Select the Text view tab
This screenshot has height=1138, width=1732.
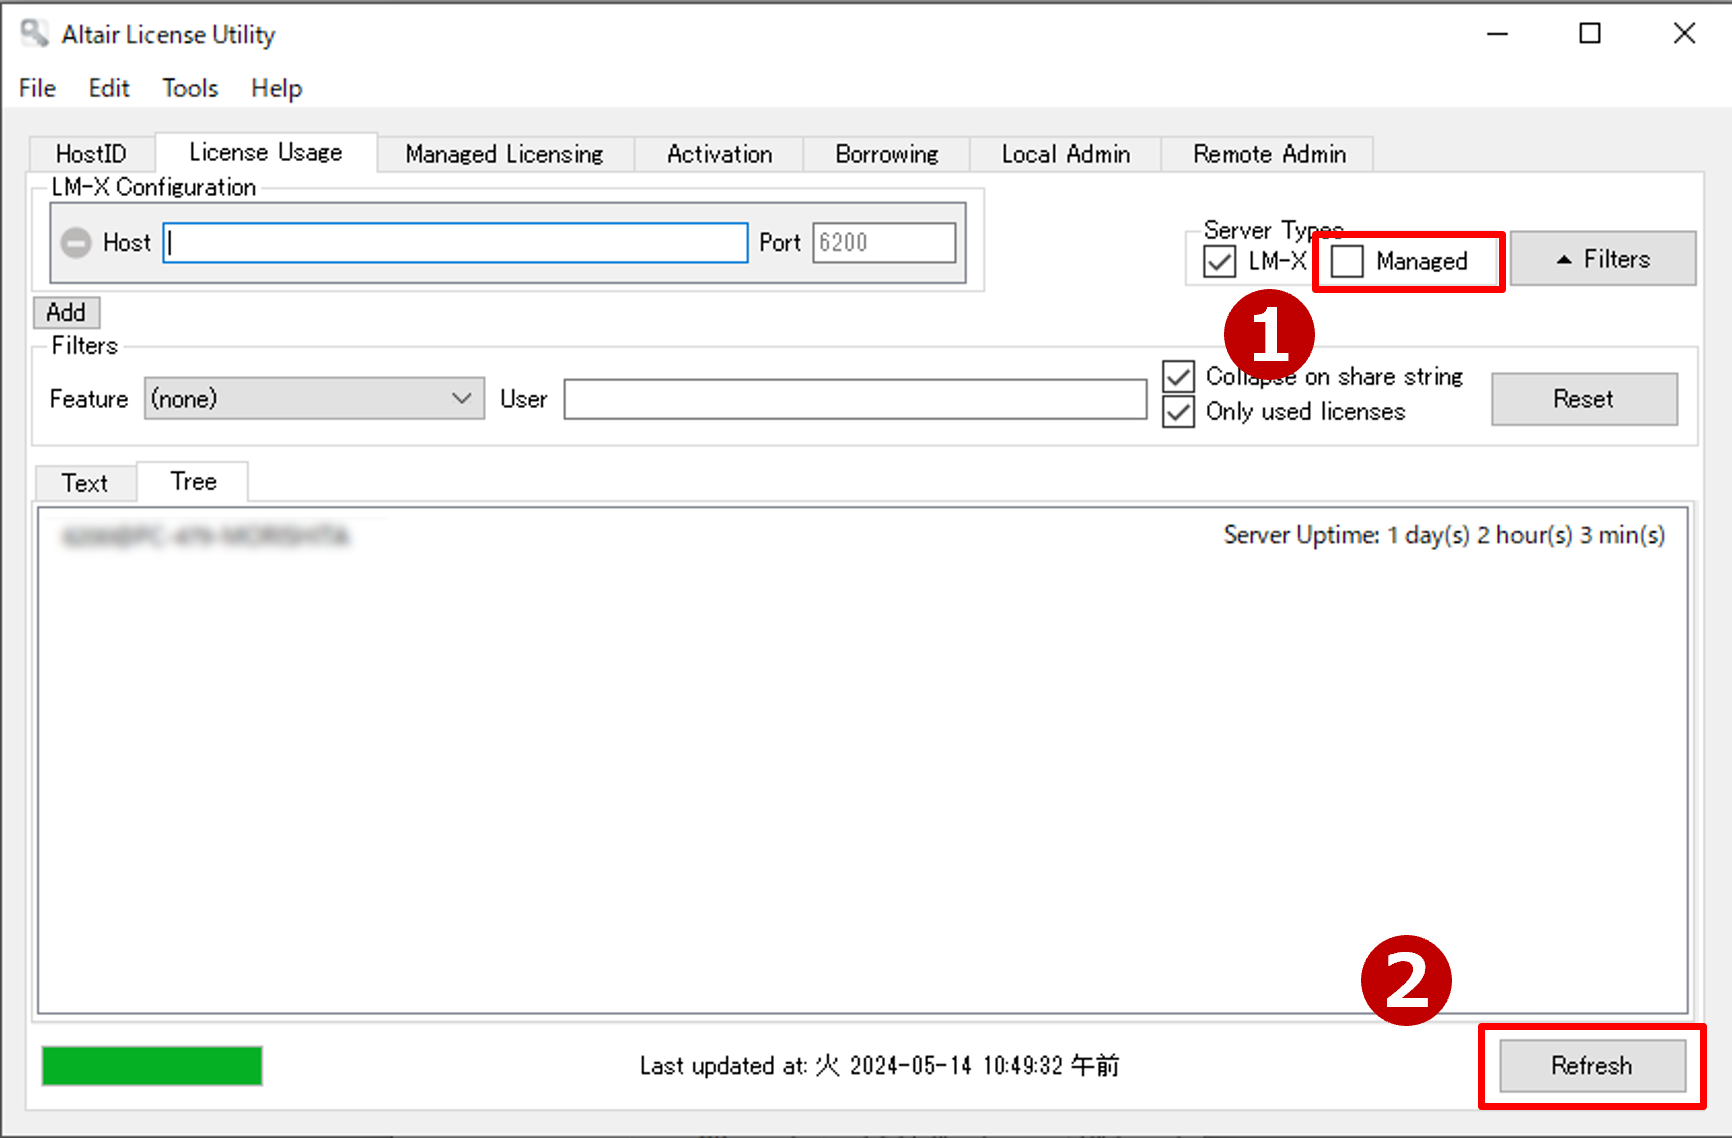(x=85, y=483)
